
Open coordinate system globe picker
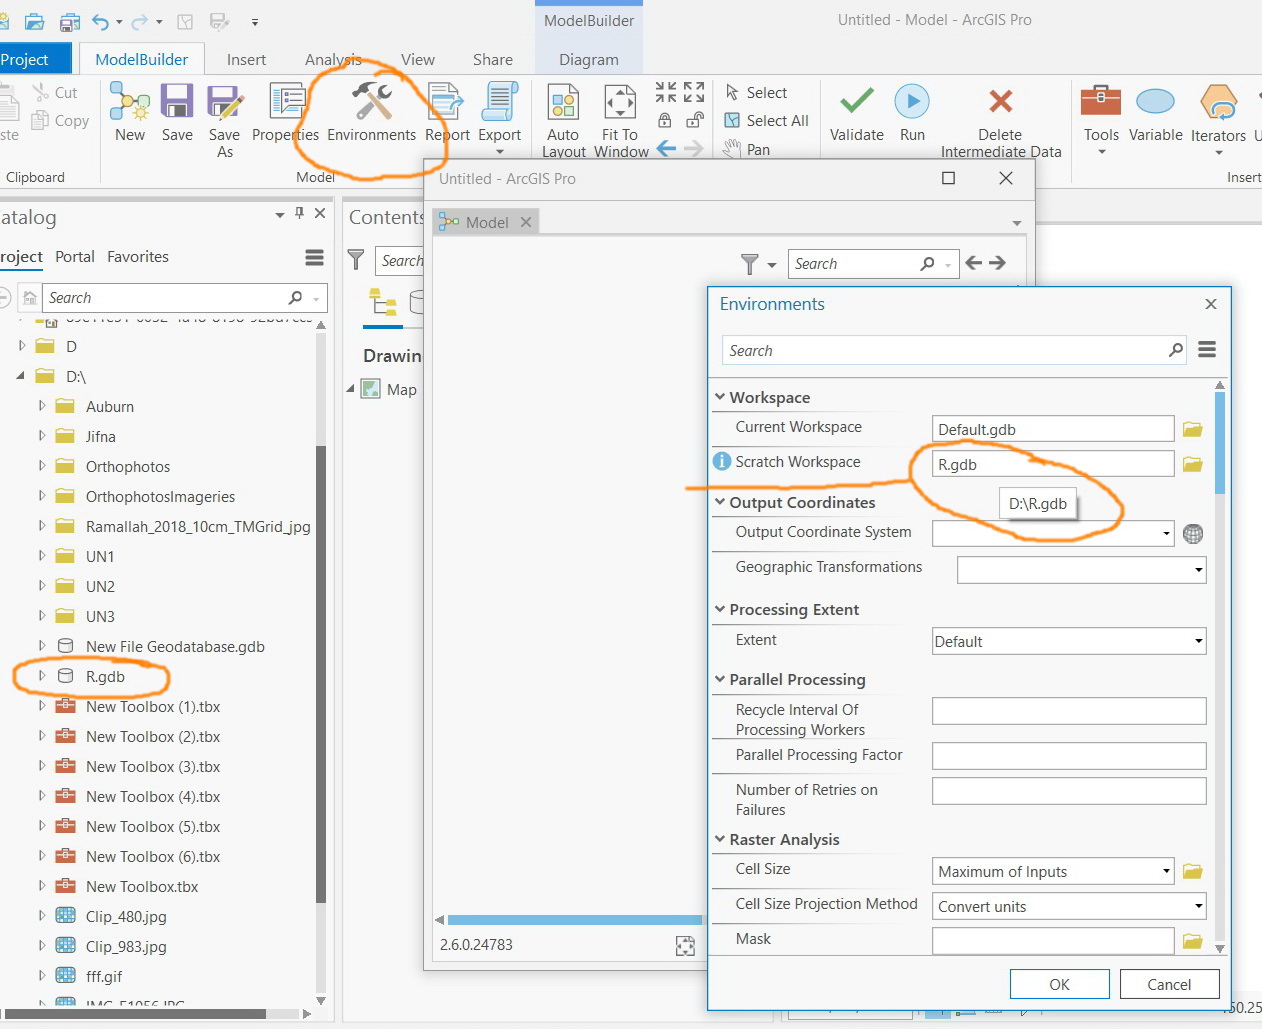click(x=1193, y=533)
